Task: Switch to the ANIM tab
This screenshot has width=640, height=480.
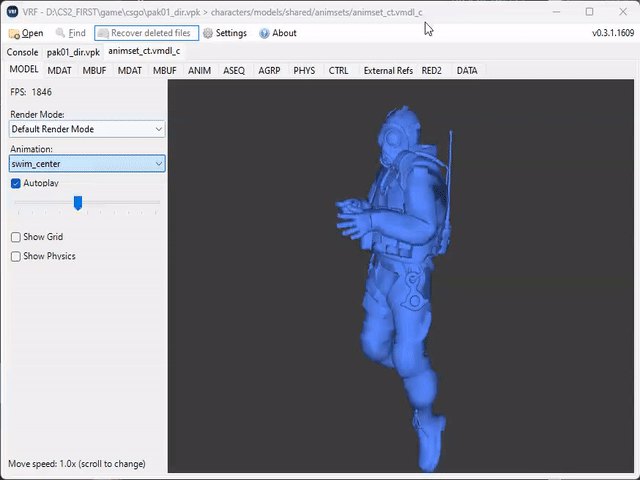Action: (199, 70)
